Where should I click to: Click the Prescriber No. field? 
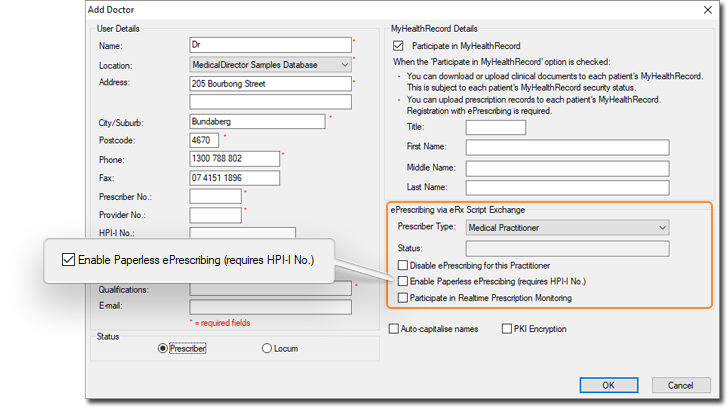[215, 196]
